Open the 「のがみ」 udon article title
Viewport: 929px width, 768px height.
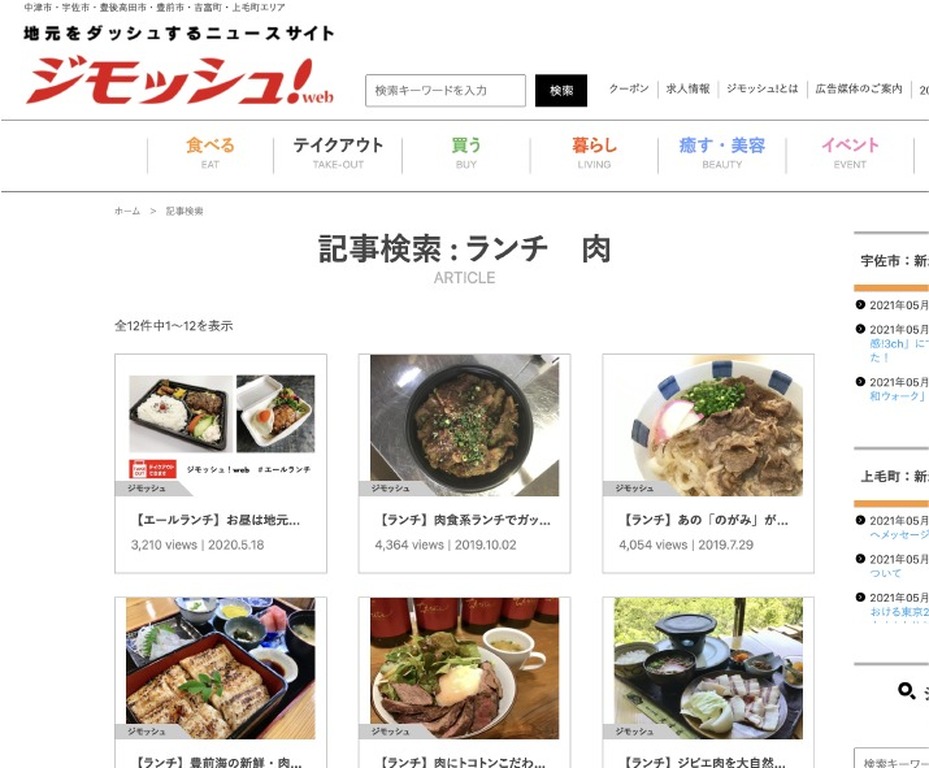(703, 520)
